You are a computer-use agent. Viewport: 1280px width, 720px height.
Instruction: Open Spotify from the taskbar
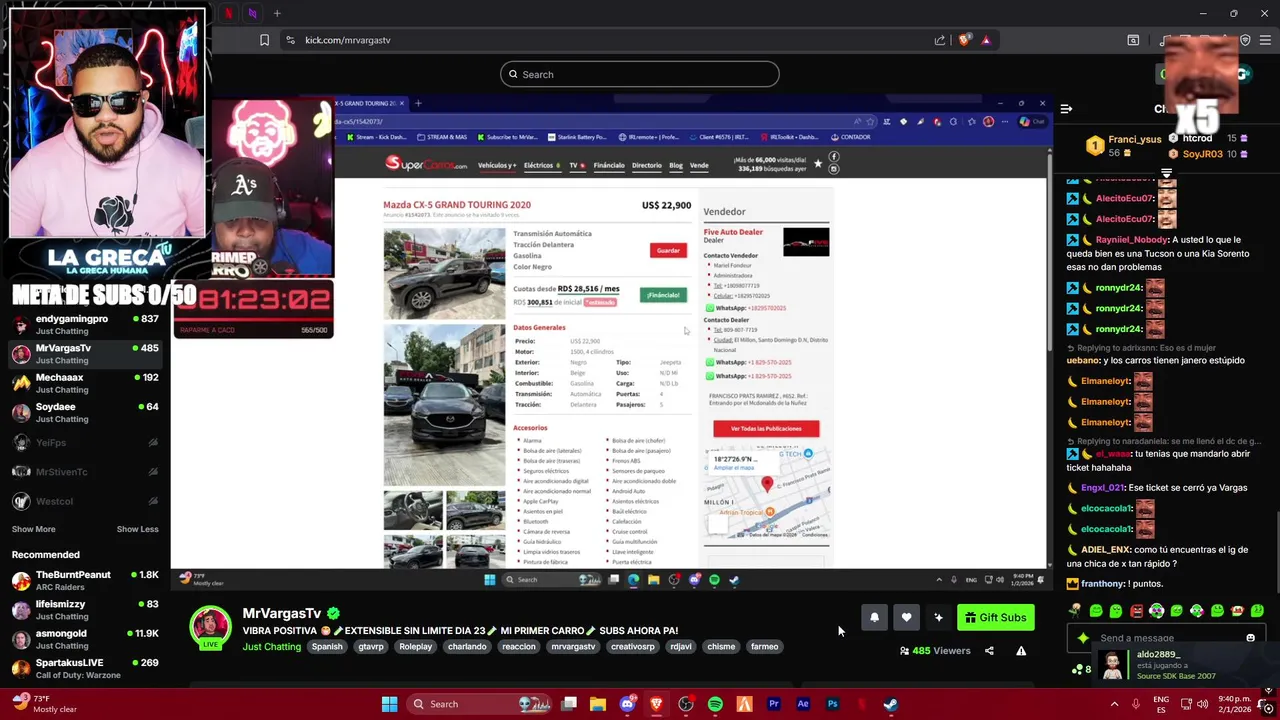[x=715, y=704]
